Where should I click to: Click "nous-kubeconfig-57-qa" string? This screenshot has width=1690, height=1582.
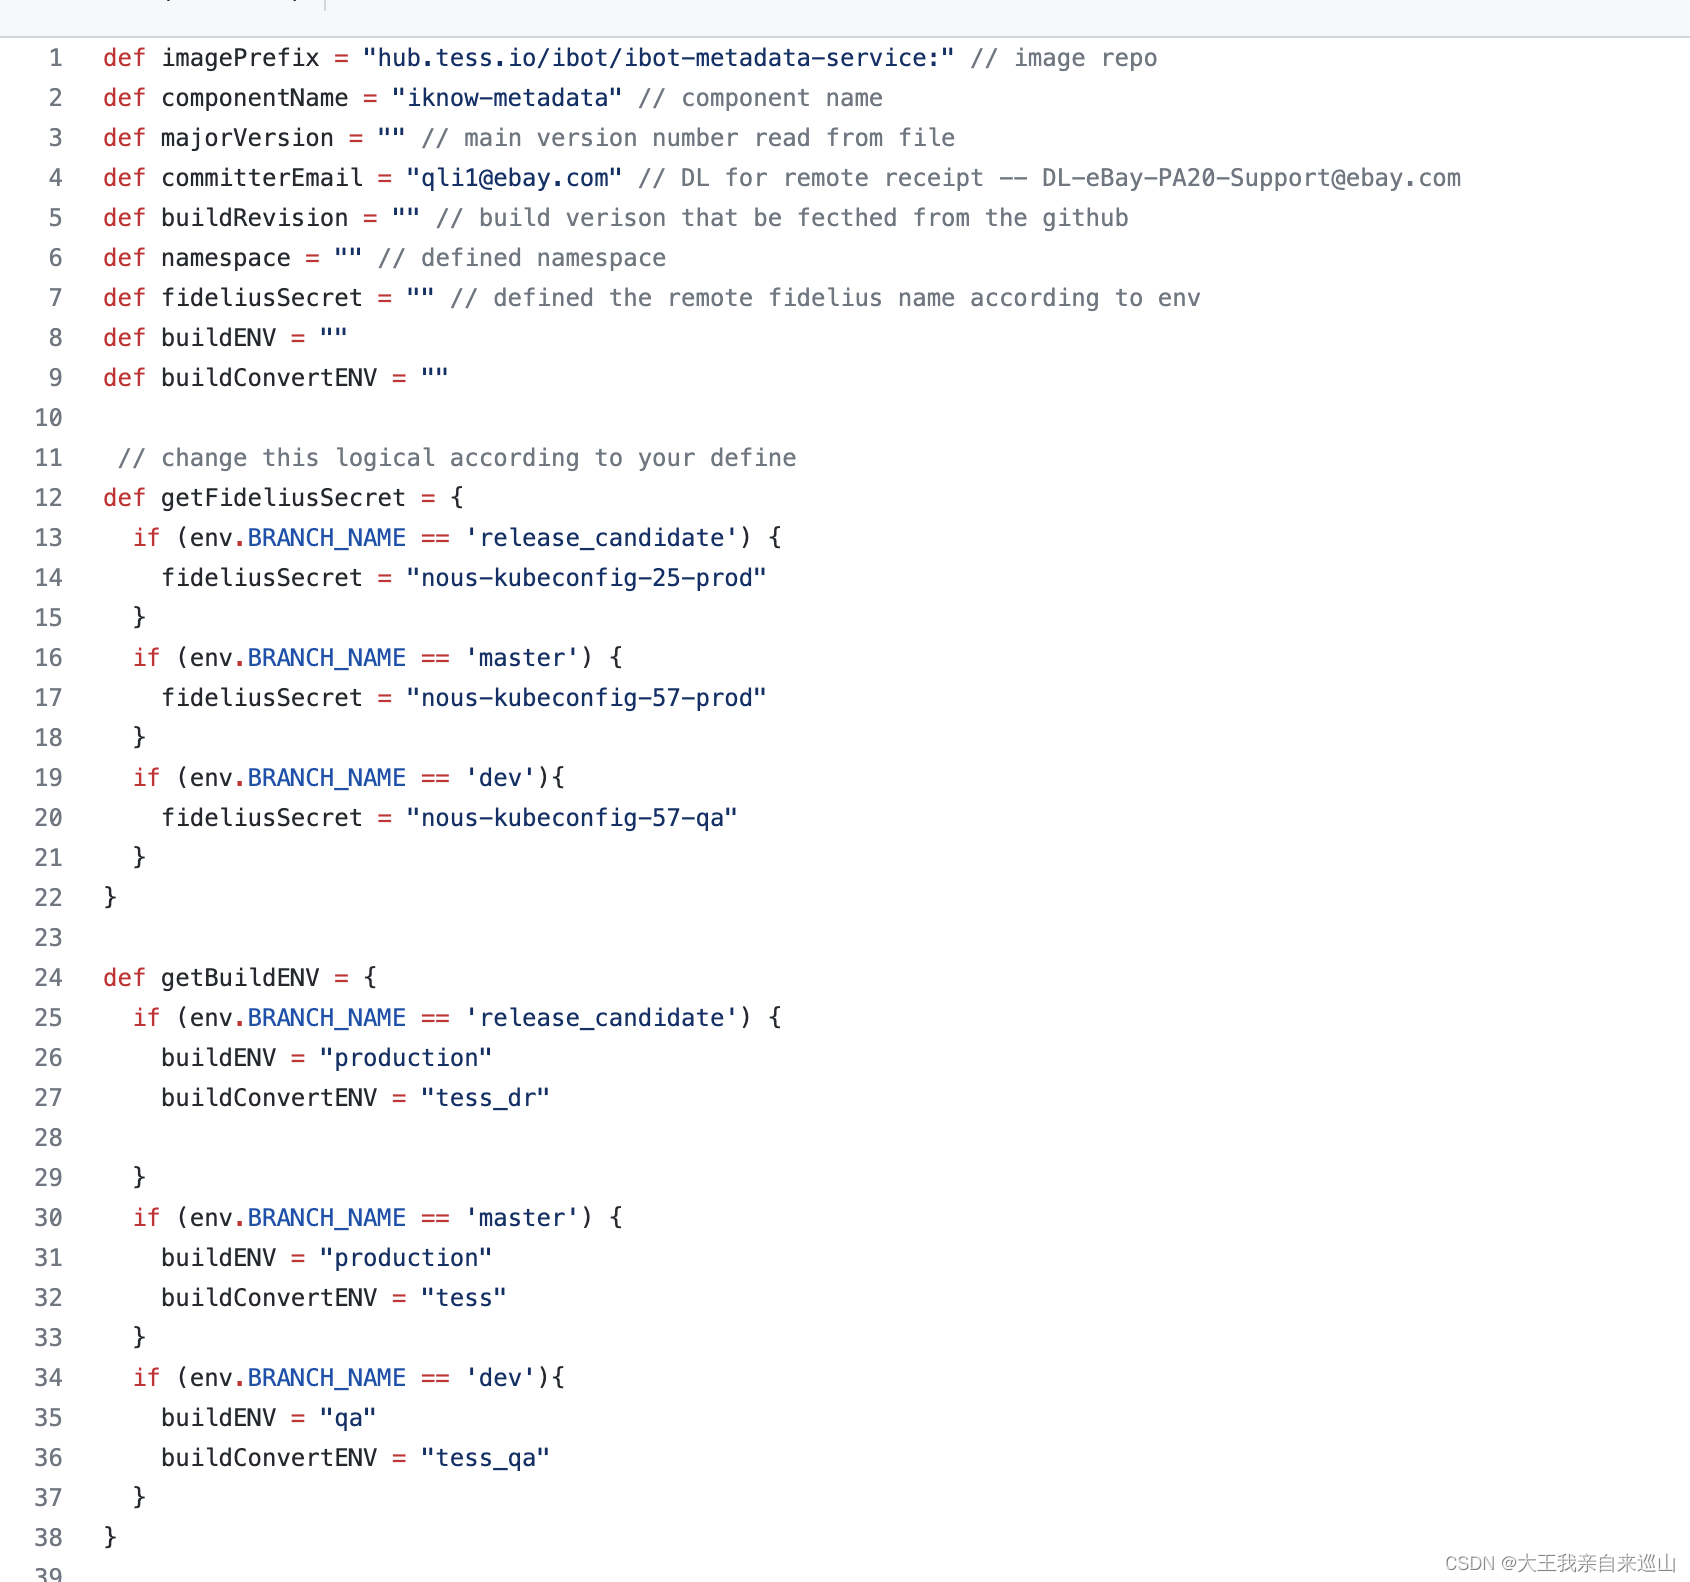[x=572, y=818]
